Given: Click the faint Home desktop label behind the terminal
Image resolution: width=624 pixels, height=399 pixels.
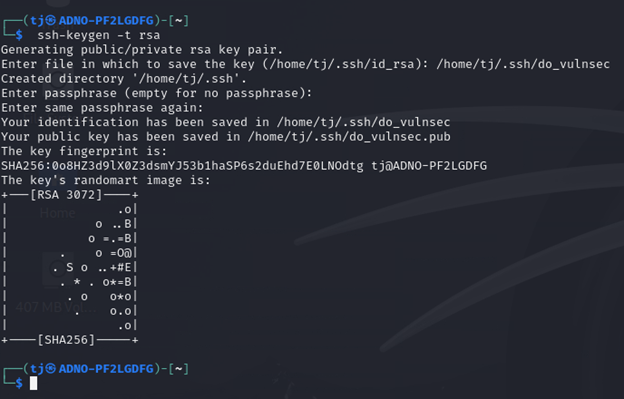Looking at the screenshot, I should pyautogui.click(x=58, y=213).
